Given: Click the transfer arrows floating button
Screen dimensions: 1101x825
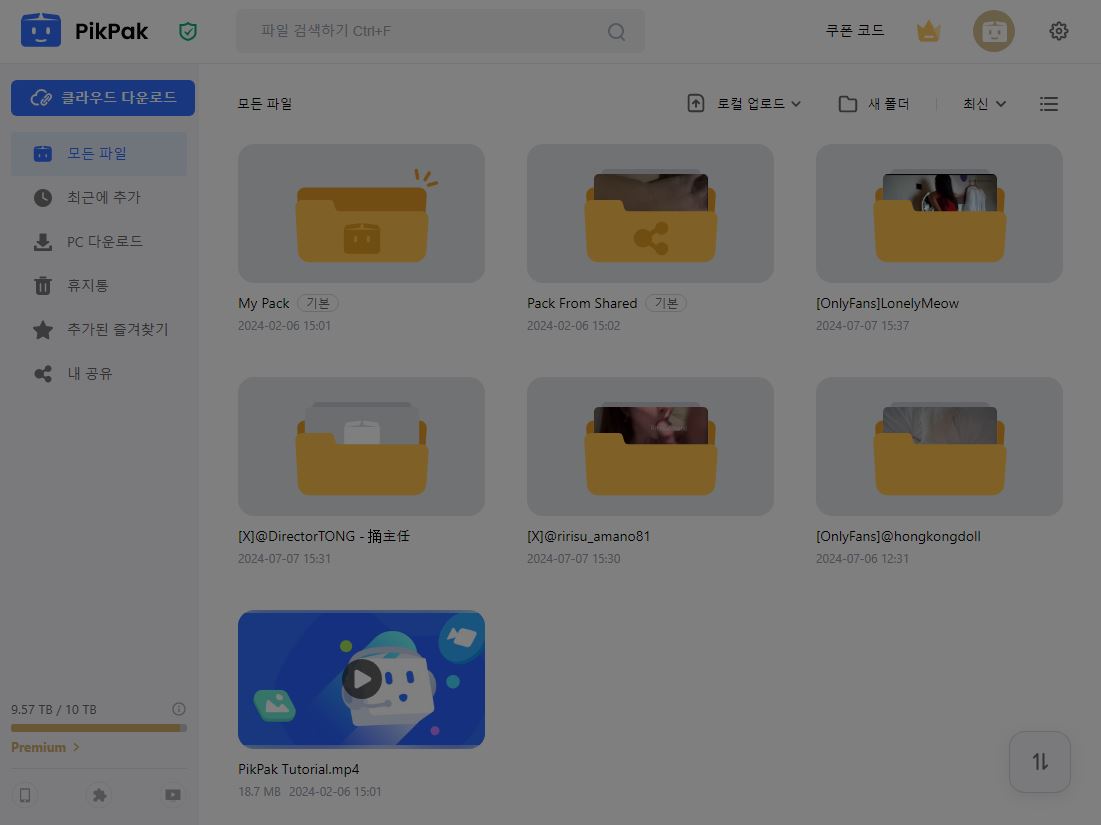Looking at the screenshot, I should (1040, 762).
